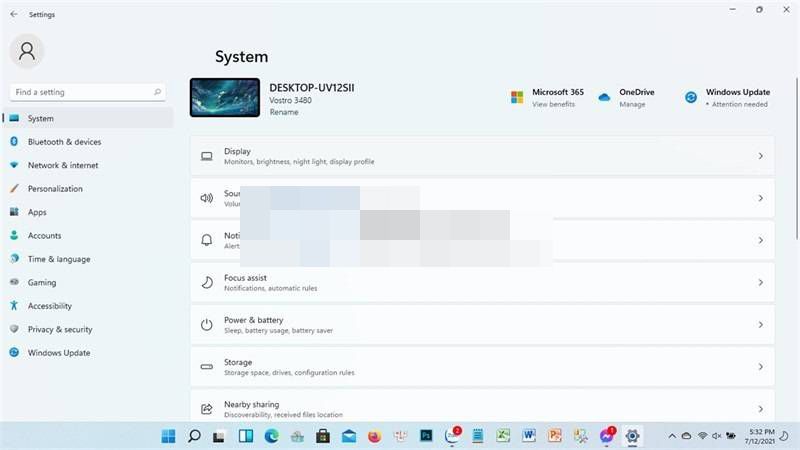800x450 pixels.
Task: Select System in the sidebar
Action: click(88, 118)
